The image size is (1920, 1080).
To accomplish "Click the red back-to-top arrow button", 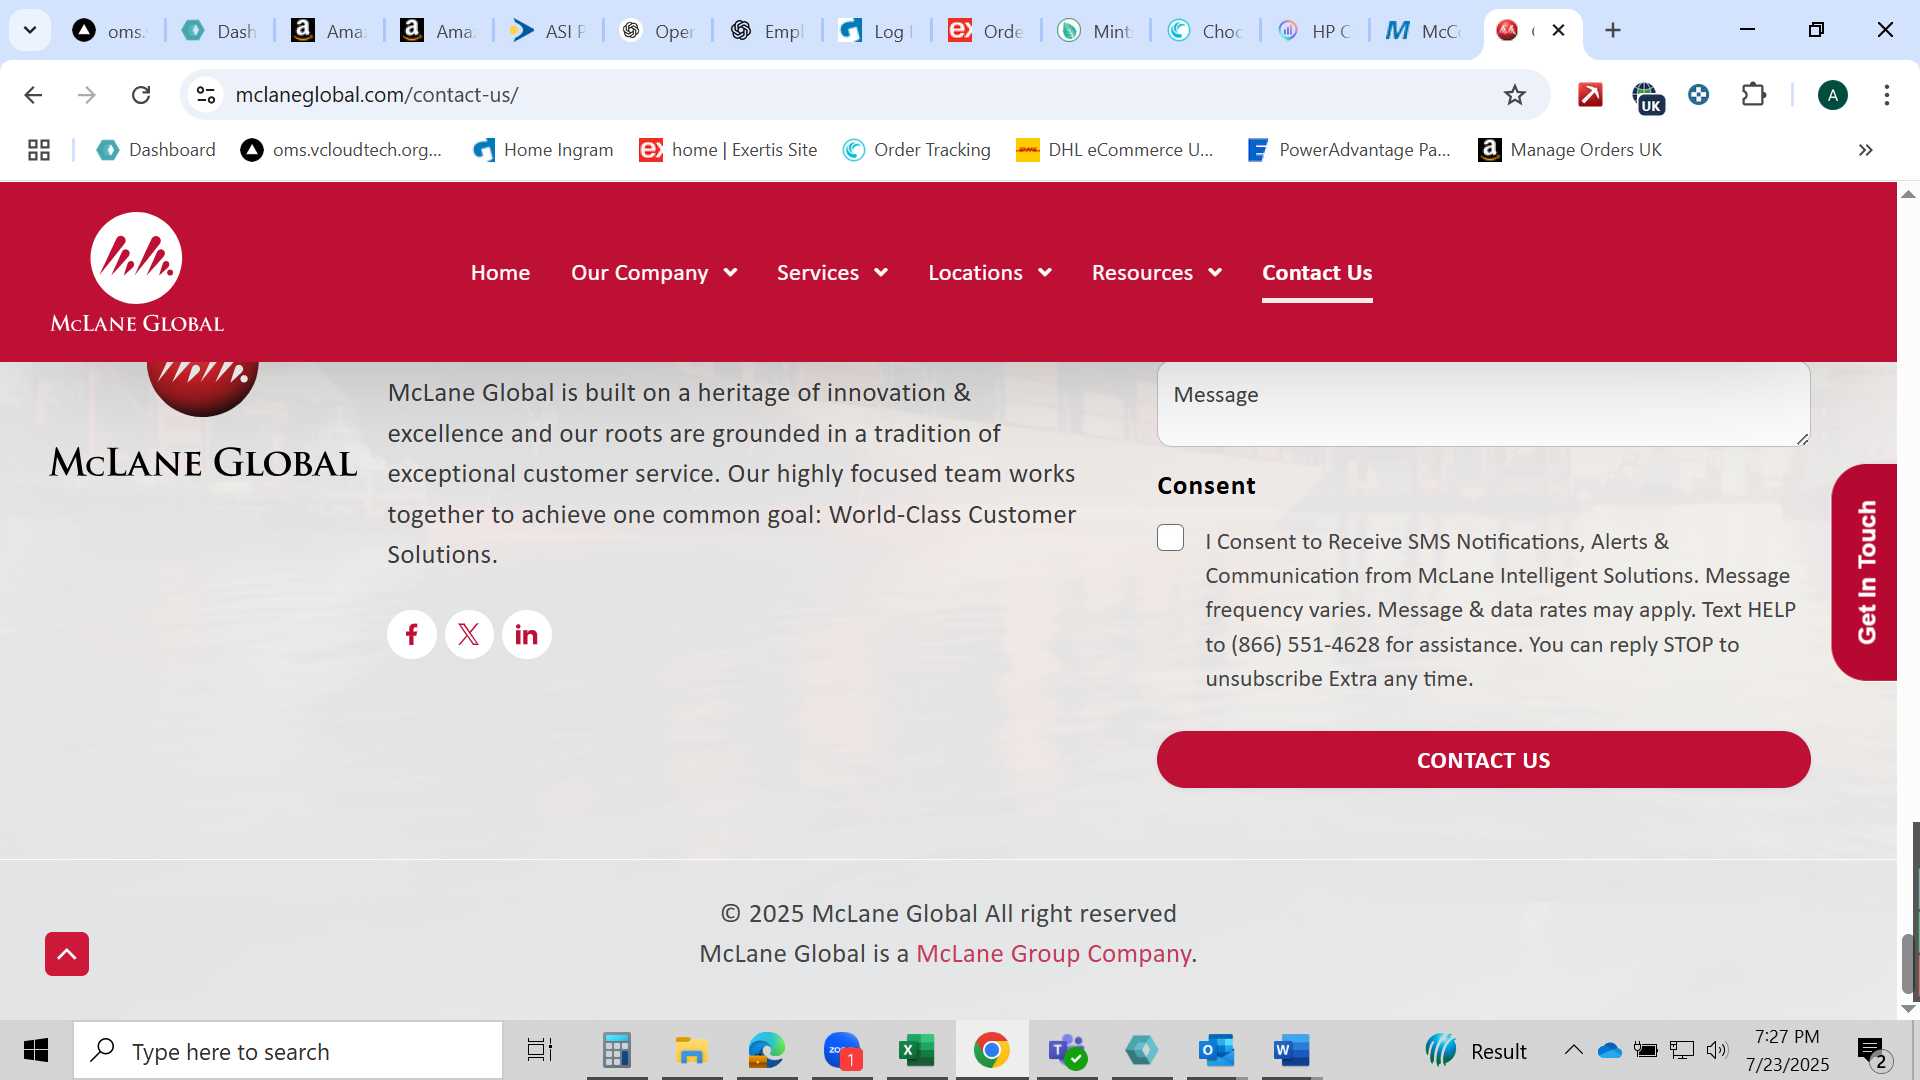I will click(67, 954).
